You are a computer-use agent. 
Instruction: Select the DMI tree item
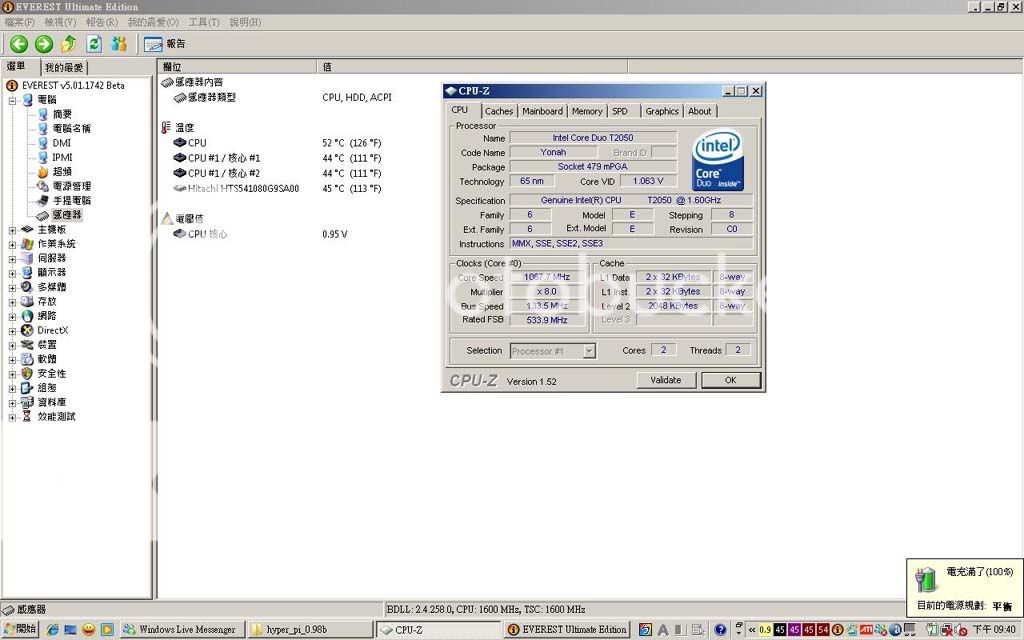[x=61, y=143]
